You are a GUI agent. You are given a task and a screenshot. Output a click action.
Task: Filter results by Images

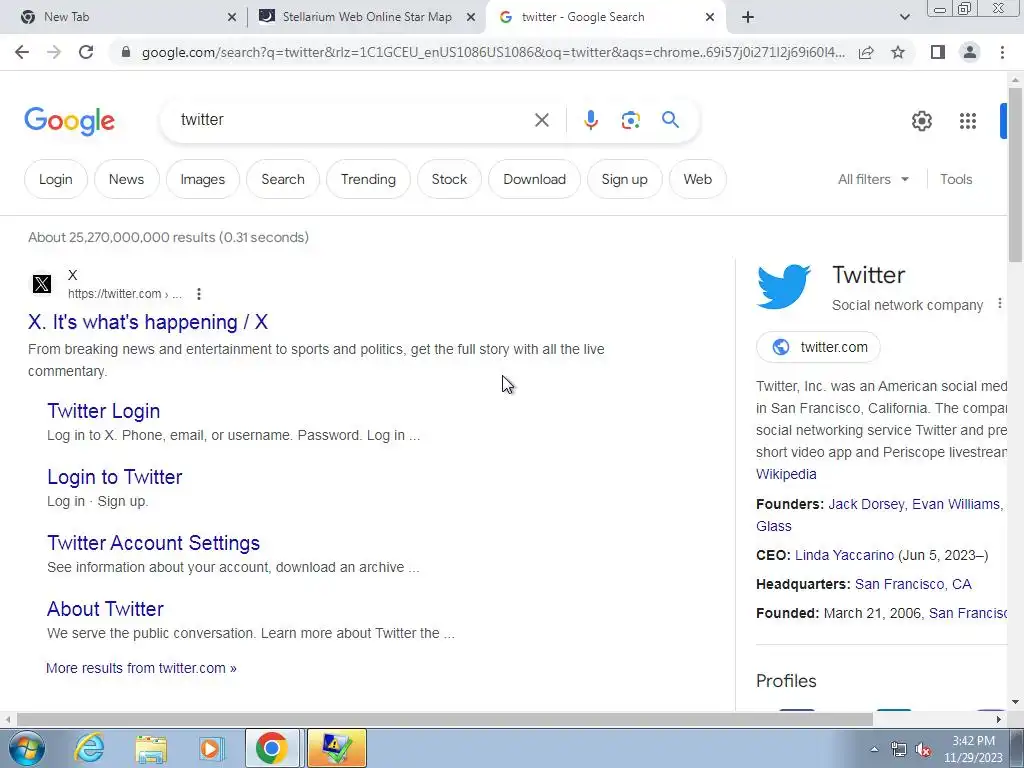coord(202,179)
